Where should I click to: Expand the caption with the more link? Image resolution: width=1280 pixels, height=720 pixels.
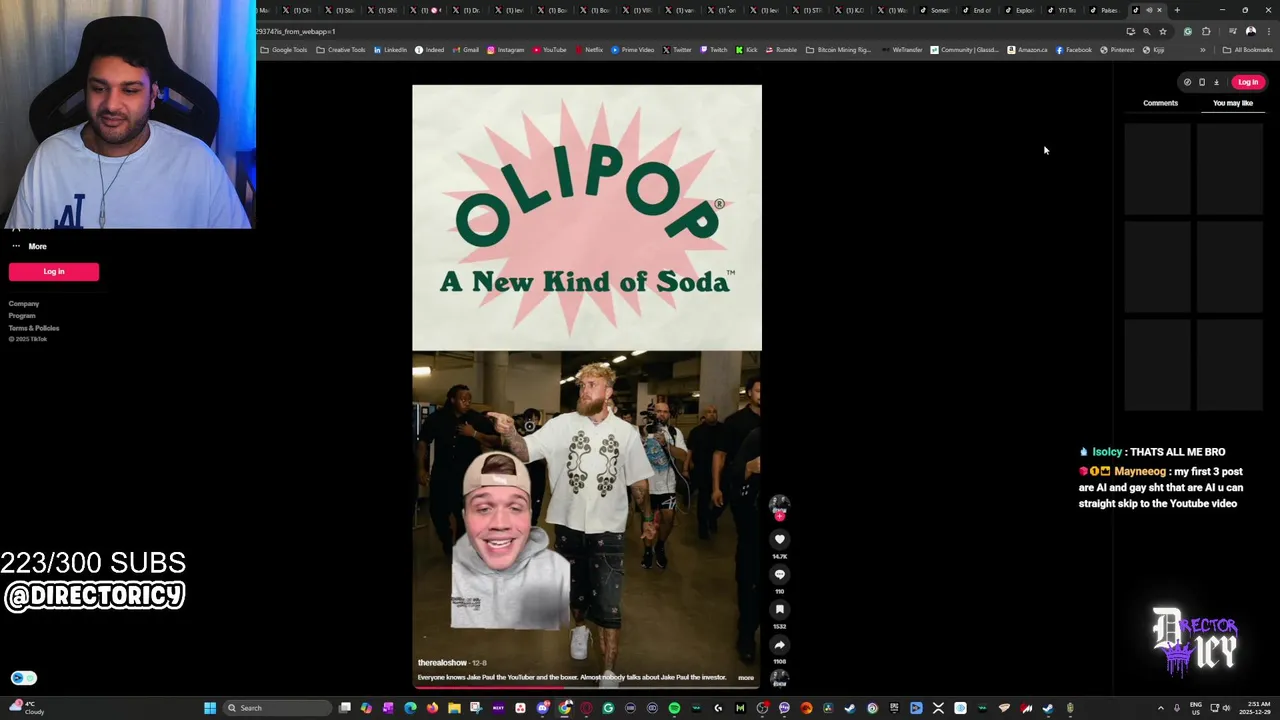(x=746, y=678)
